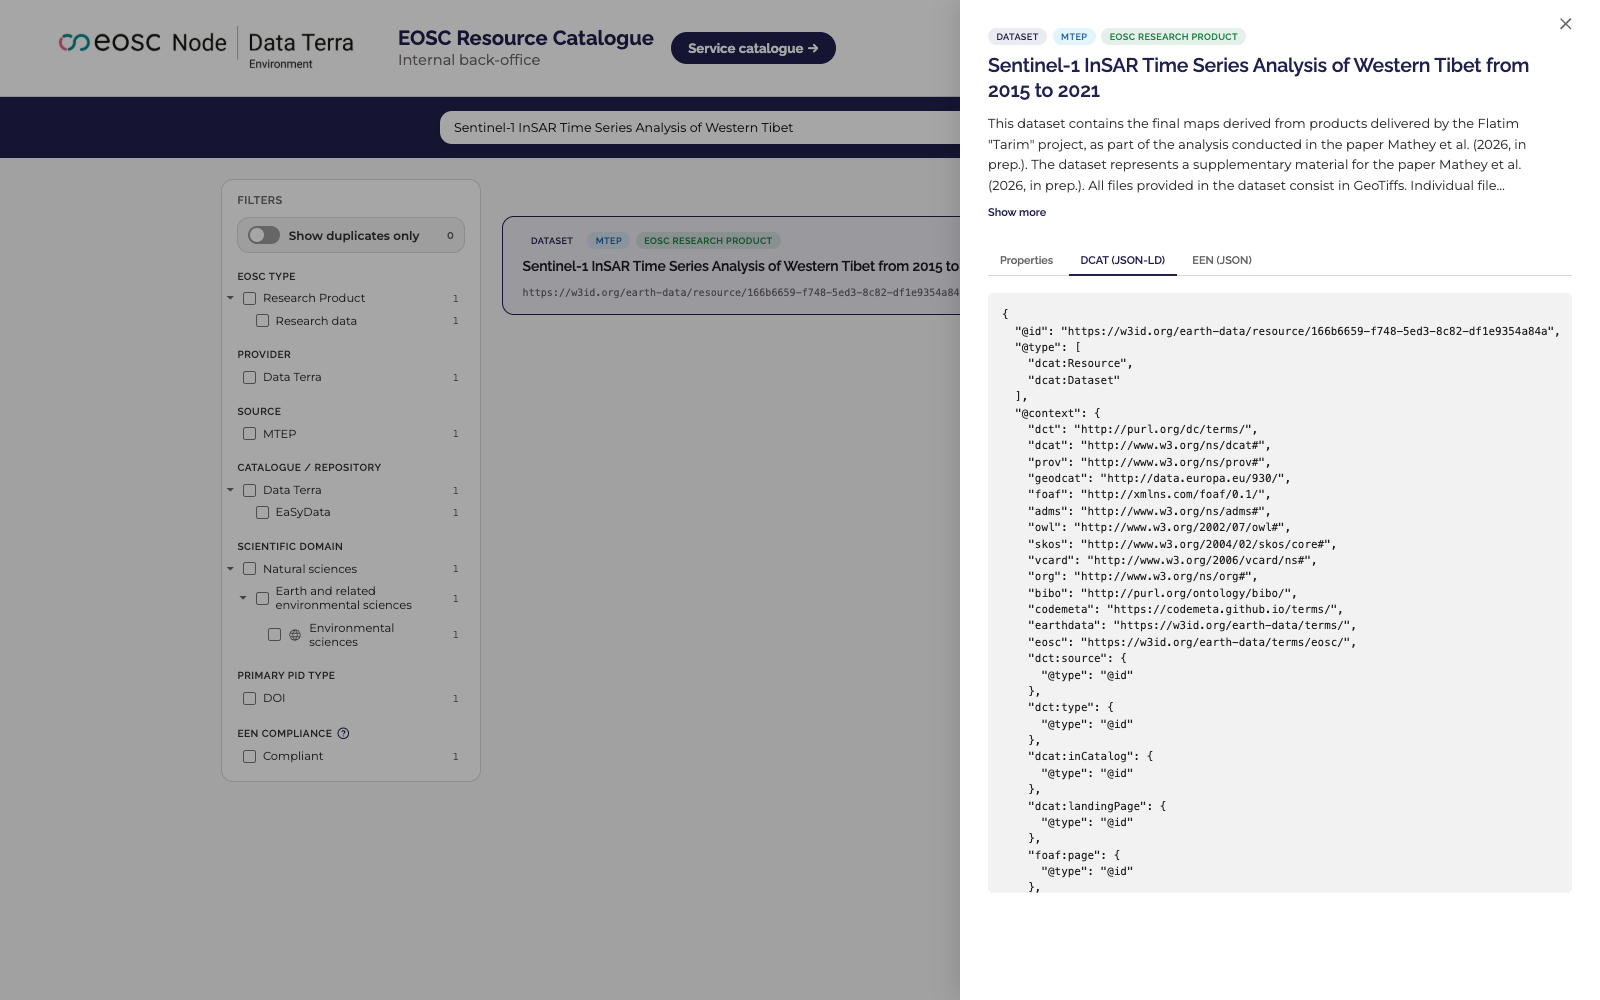Click the "codemeta" context JSON line

point(1185,609)
